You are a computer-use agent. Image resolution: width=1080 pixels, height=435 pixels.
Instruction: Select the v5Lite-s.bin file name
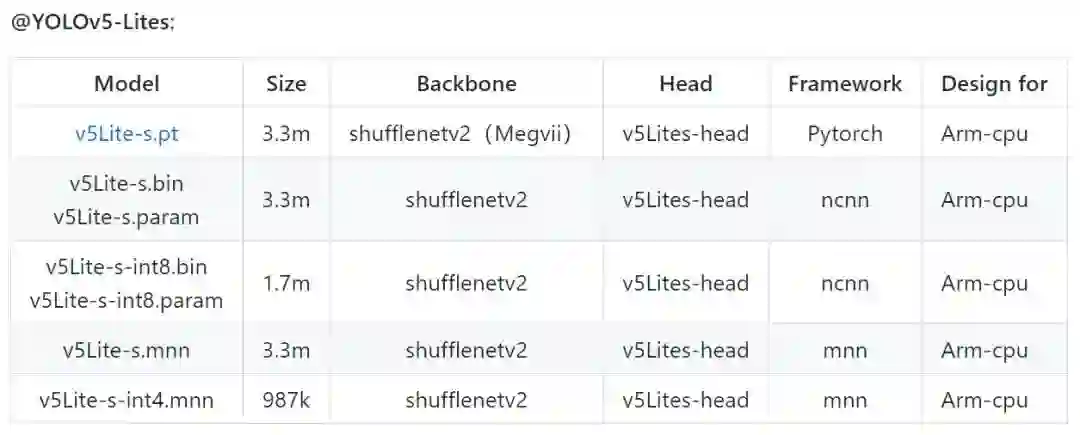tap(127, 184)
